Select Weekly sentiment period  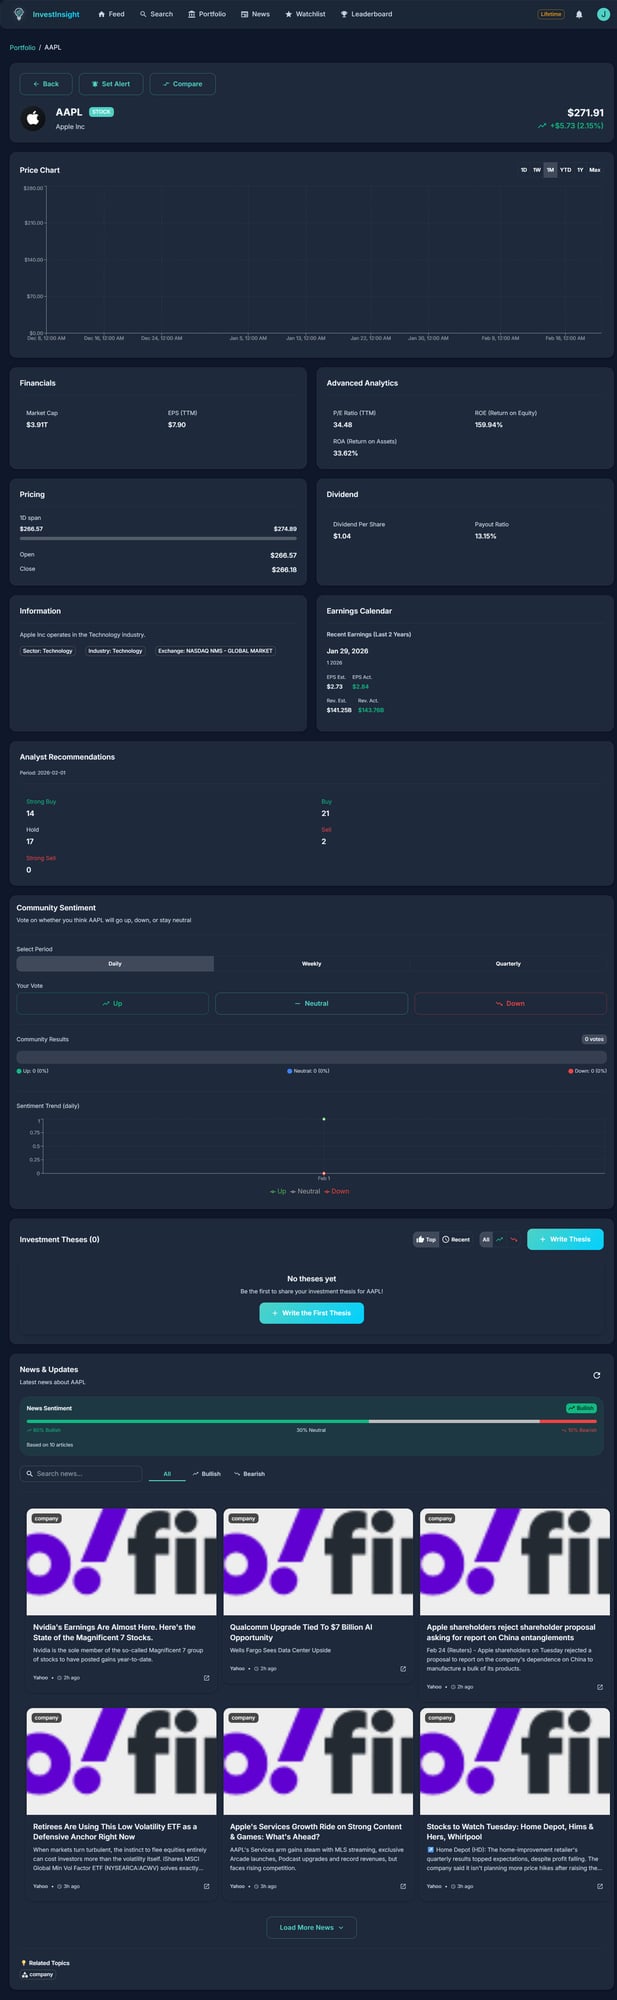coord(312,964)
